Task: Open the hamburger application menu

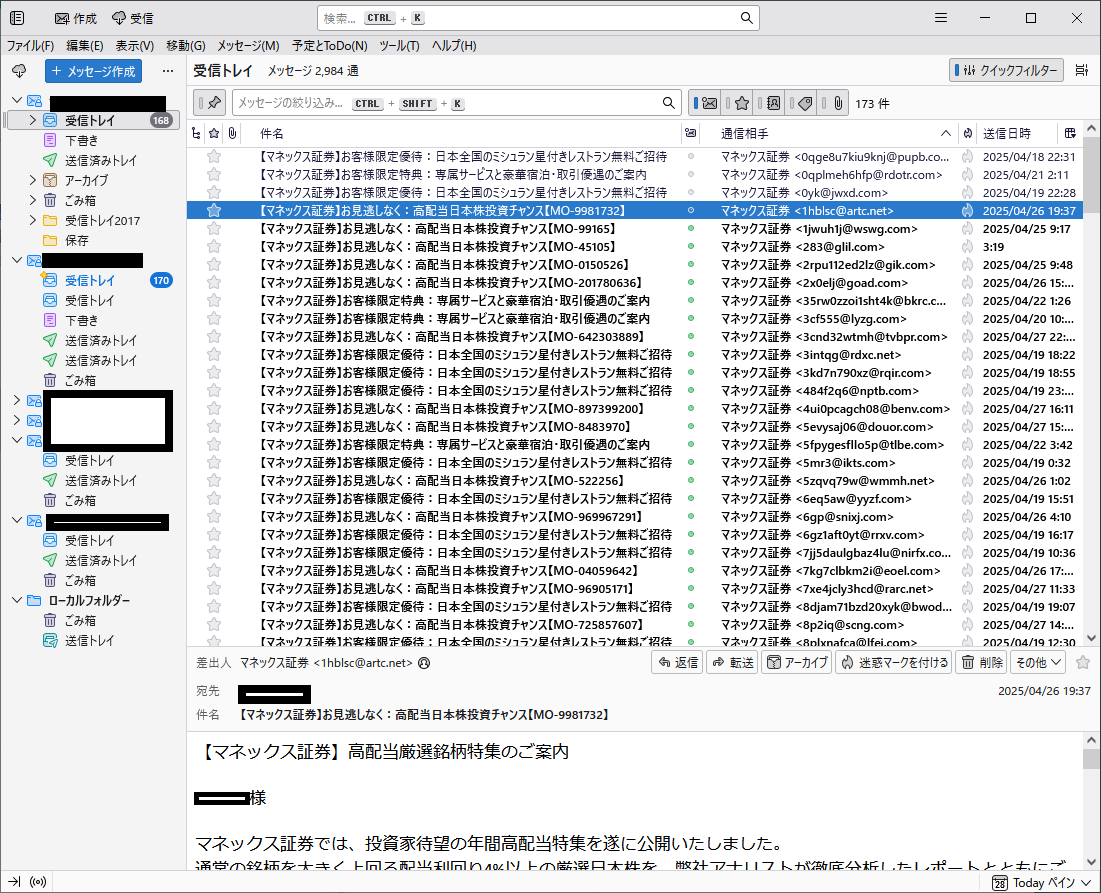Action: pos(941,18)
